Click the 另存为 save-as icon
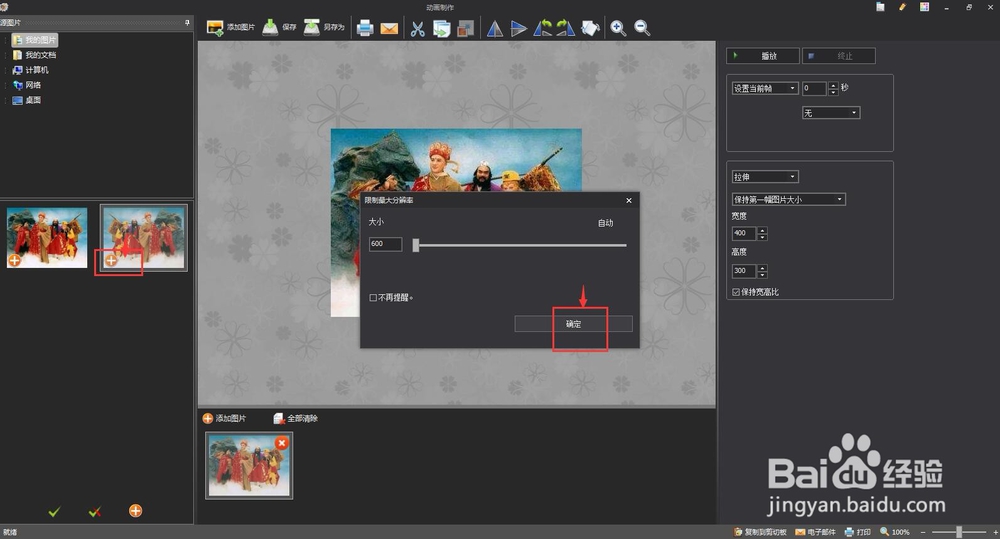 point(311,27)
